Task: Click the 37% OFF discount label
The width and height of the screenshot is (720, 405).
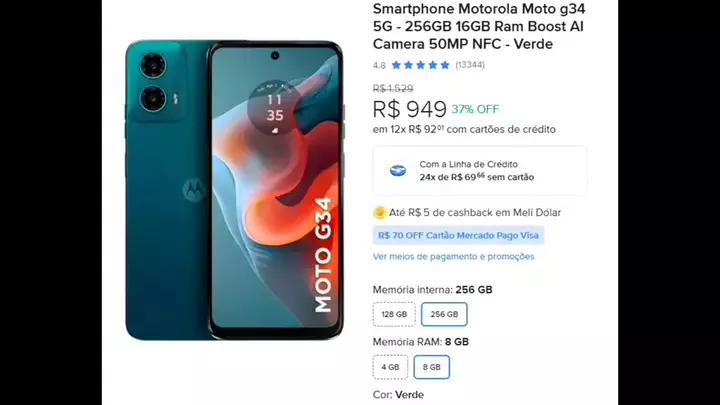Action: pyautogui.click(x=475, y=109)
